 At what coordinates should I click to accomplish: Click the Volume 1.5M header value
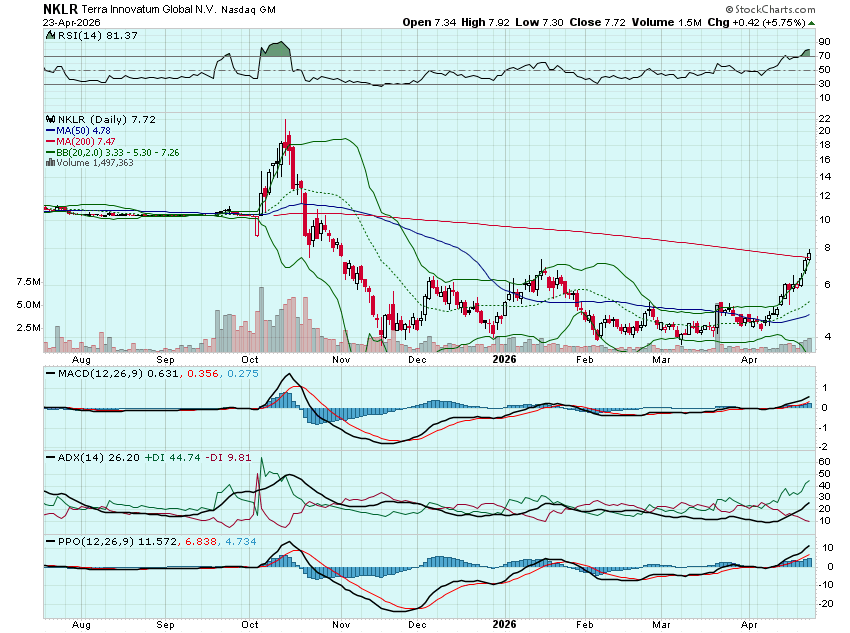click(x=667, y=23)
